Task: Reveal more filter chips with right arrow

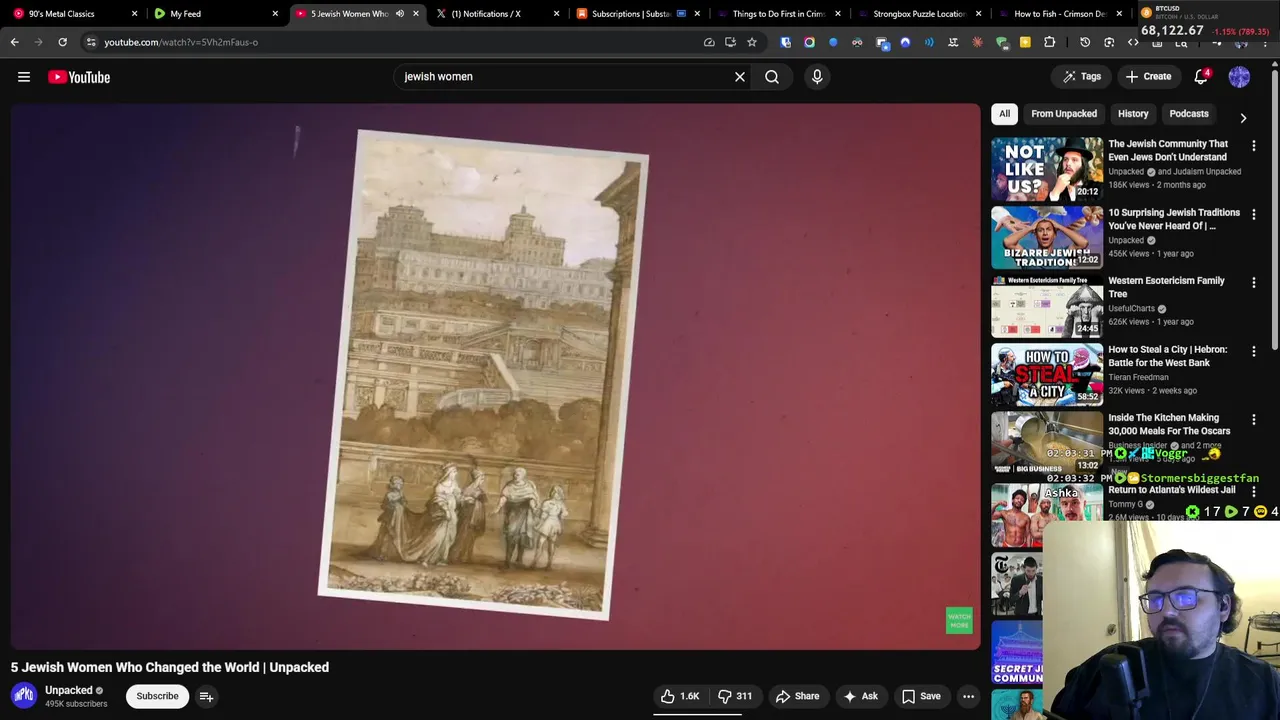Action: (1243, 118)
